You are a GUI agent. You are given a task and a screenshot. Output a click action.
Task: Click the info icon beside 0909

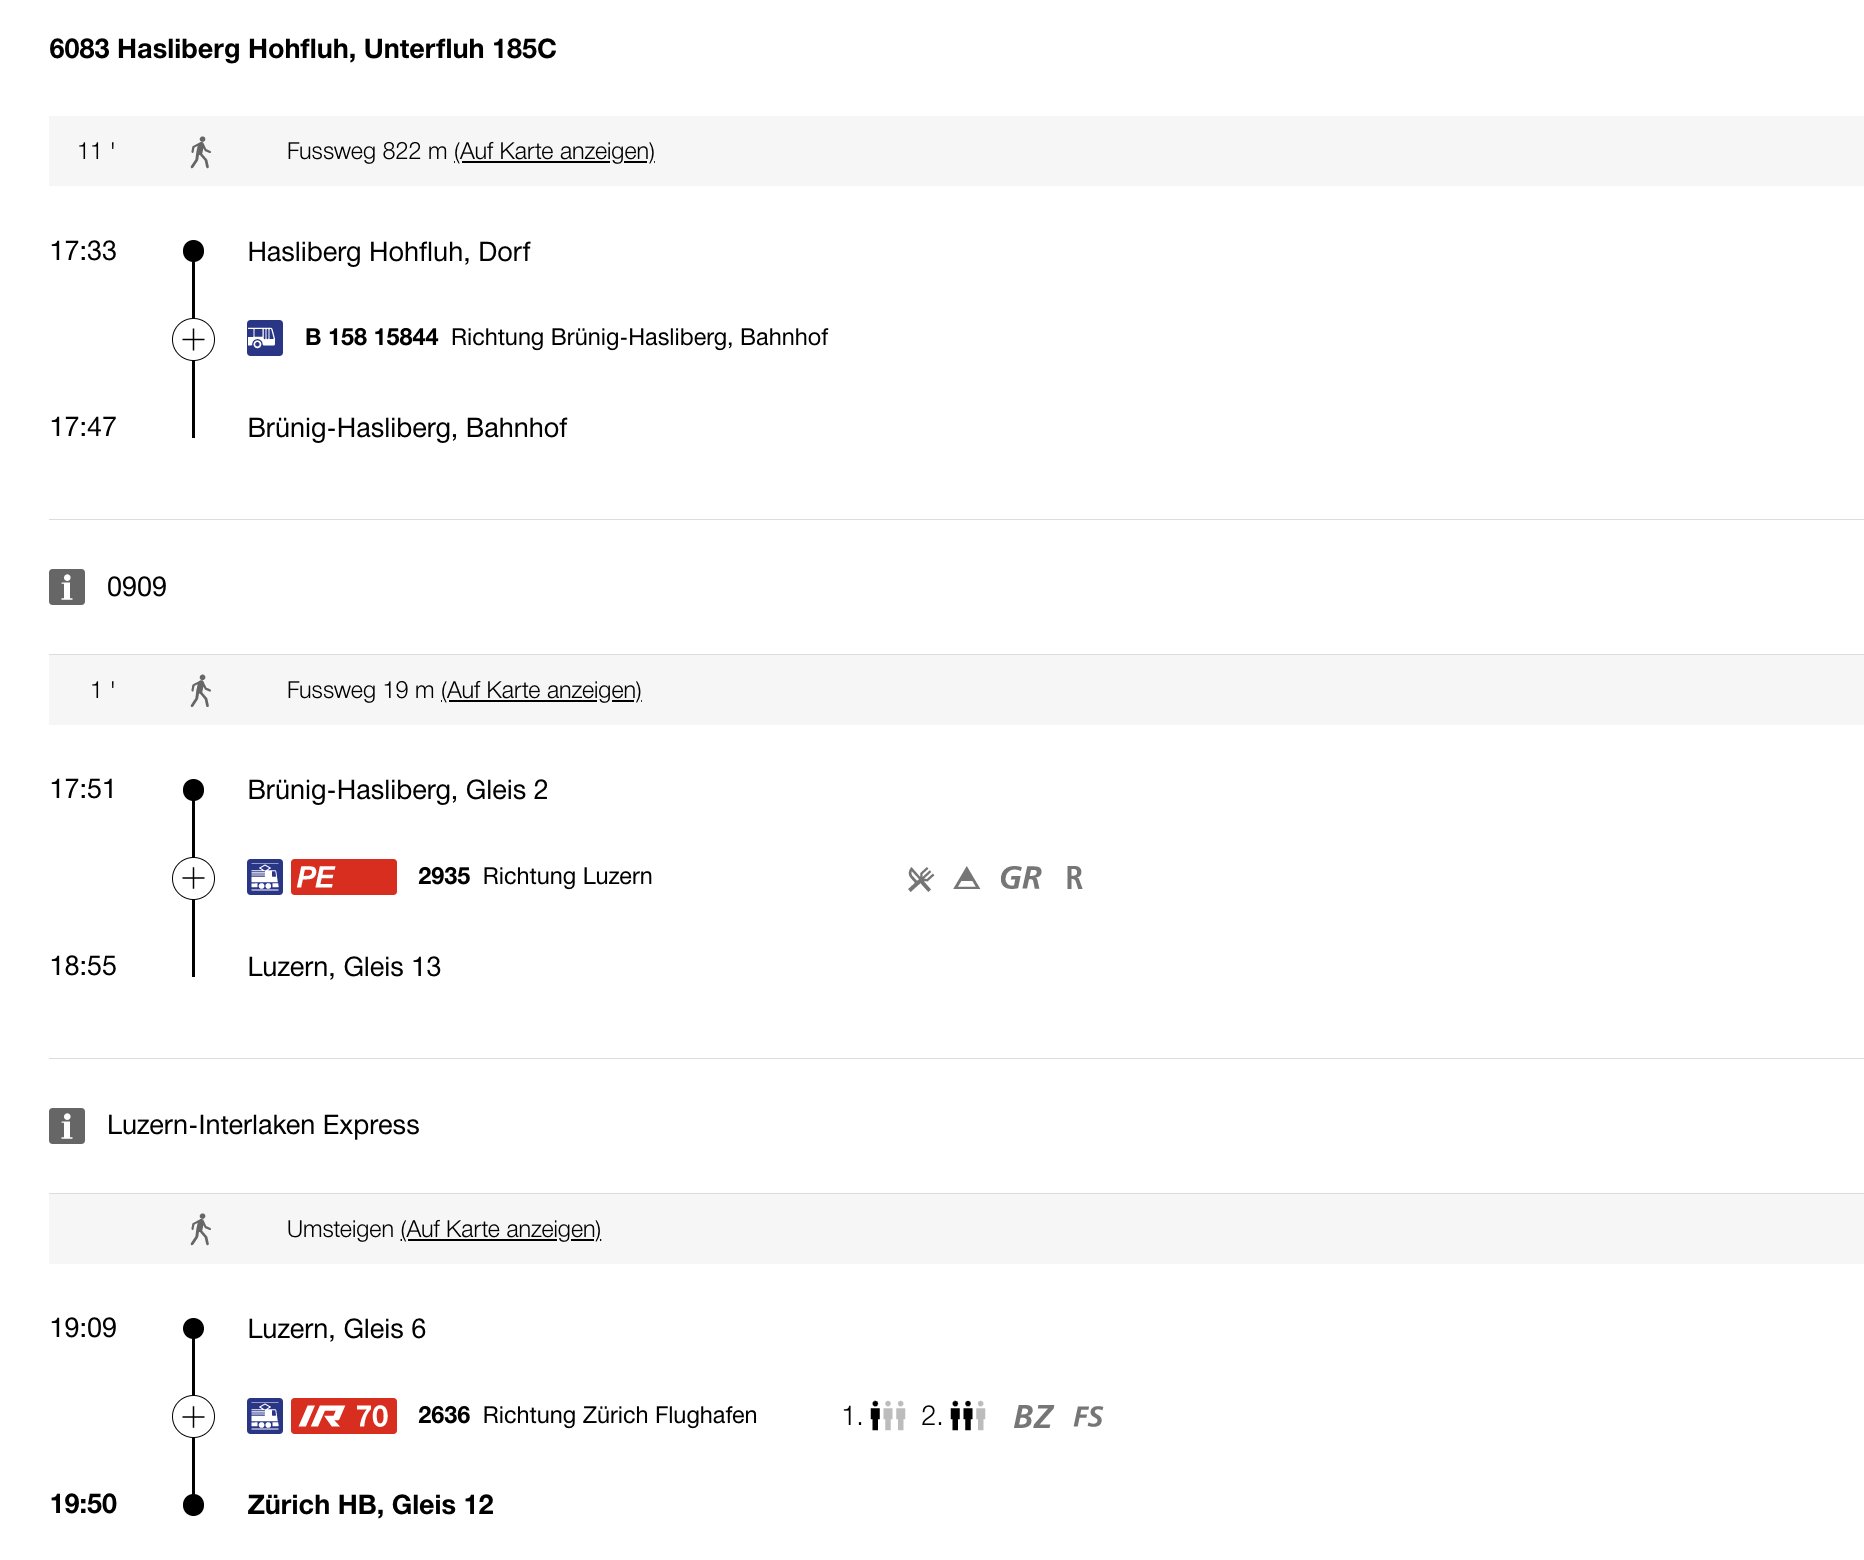[67, 587]
